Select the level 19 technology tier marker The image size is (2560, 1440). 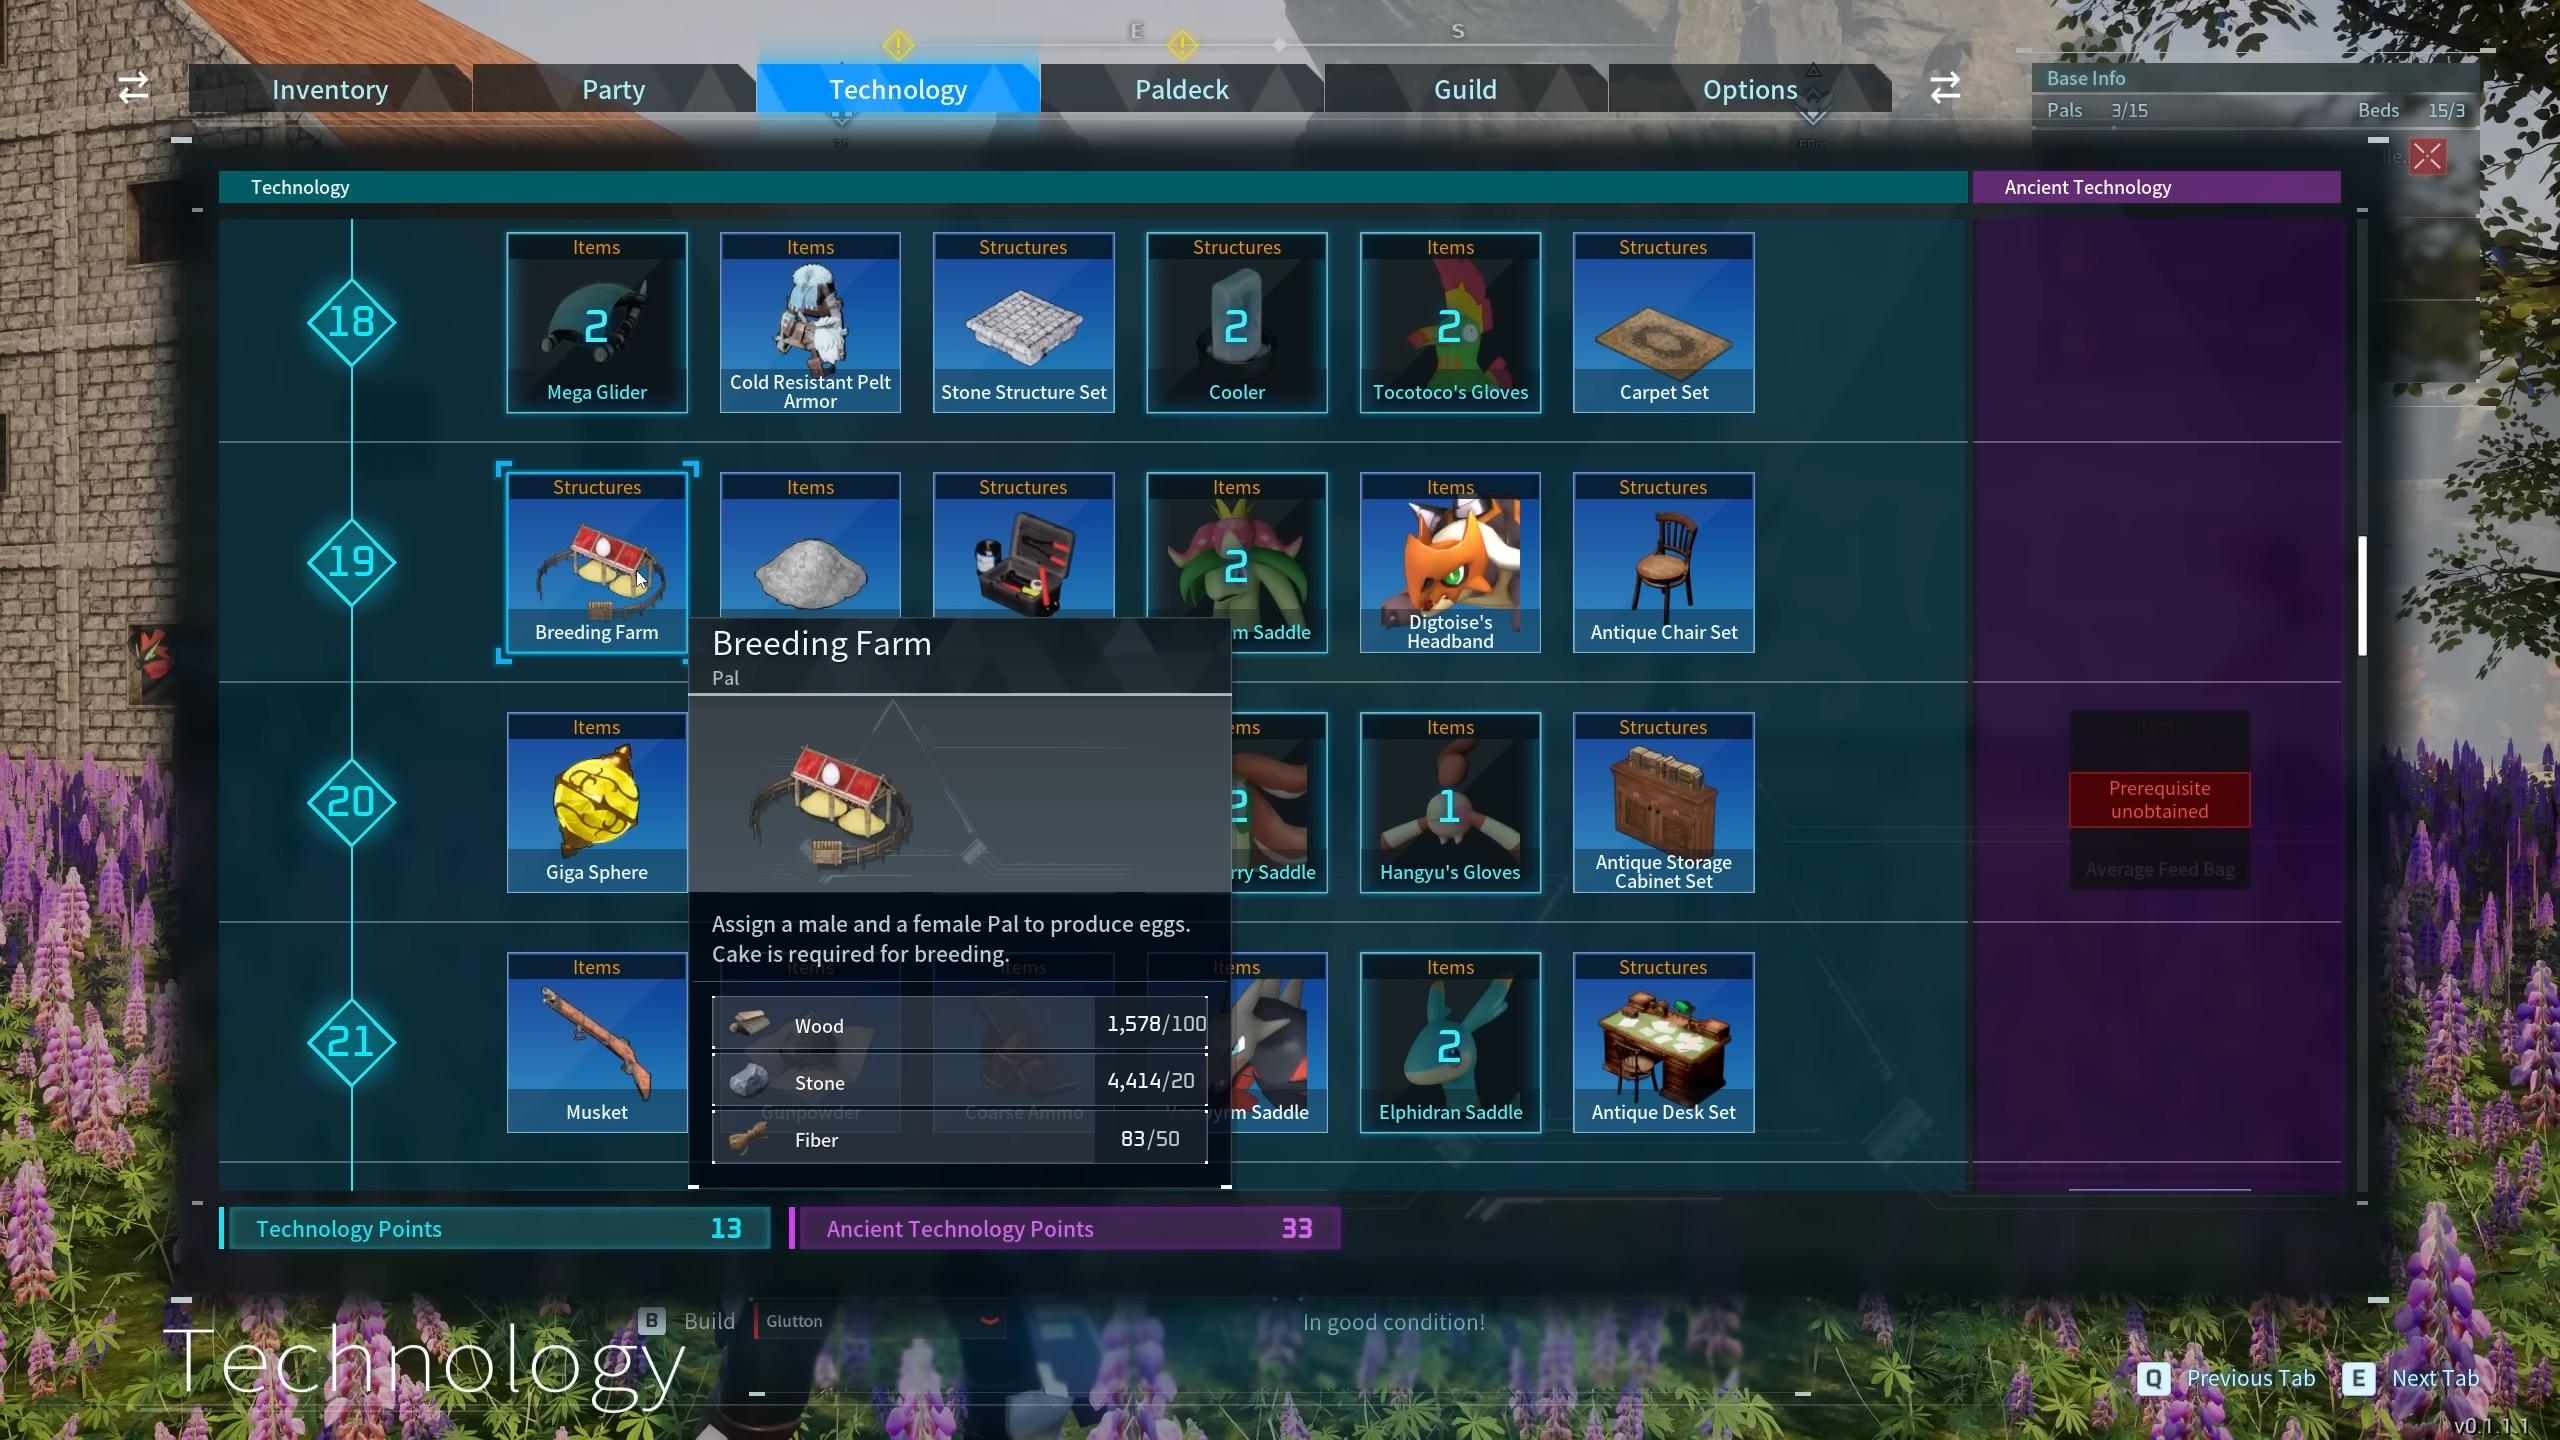pyautogui.click(x=350, y=561)
